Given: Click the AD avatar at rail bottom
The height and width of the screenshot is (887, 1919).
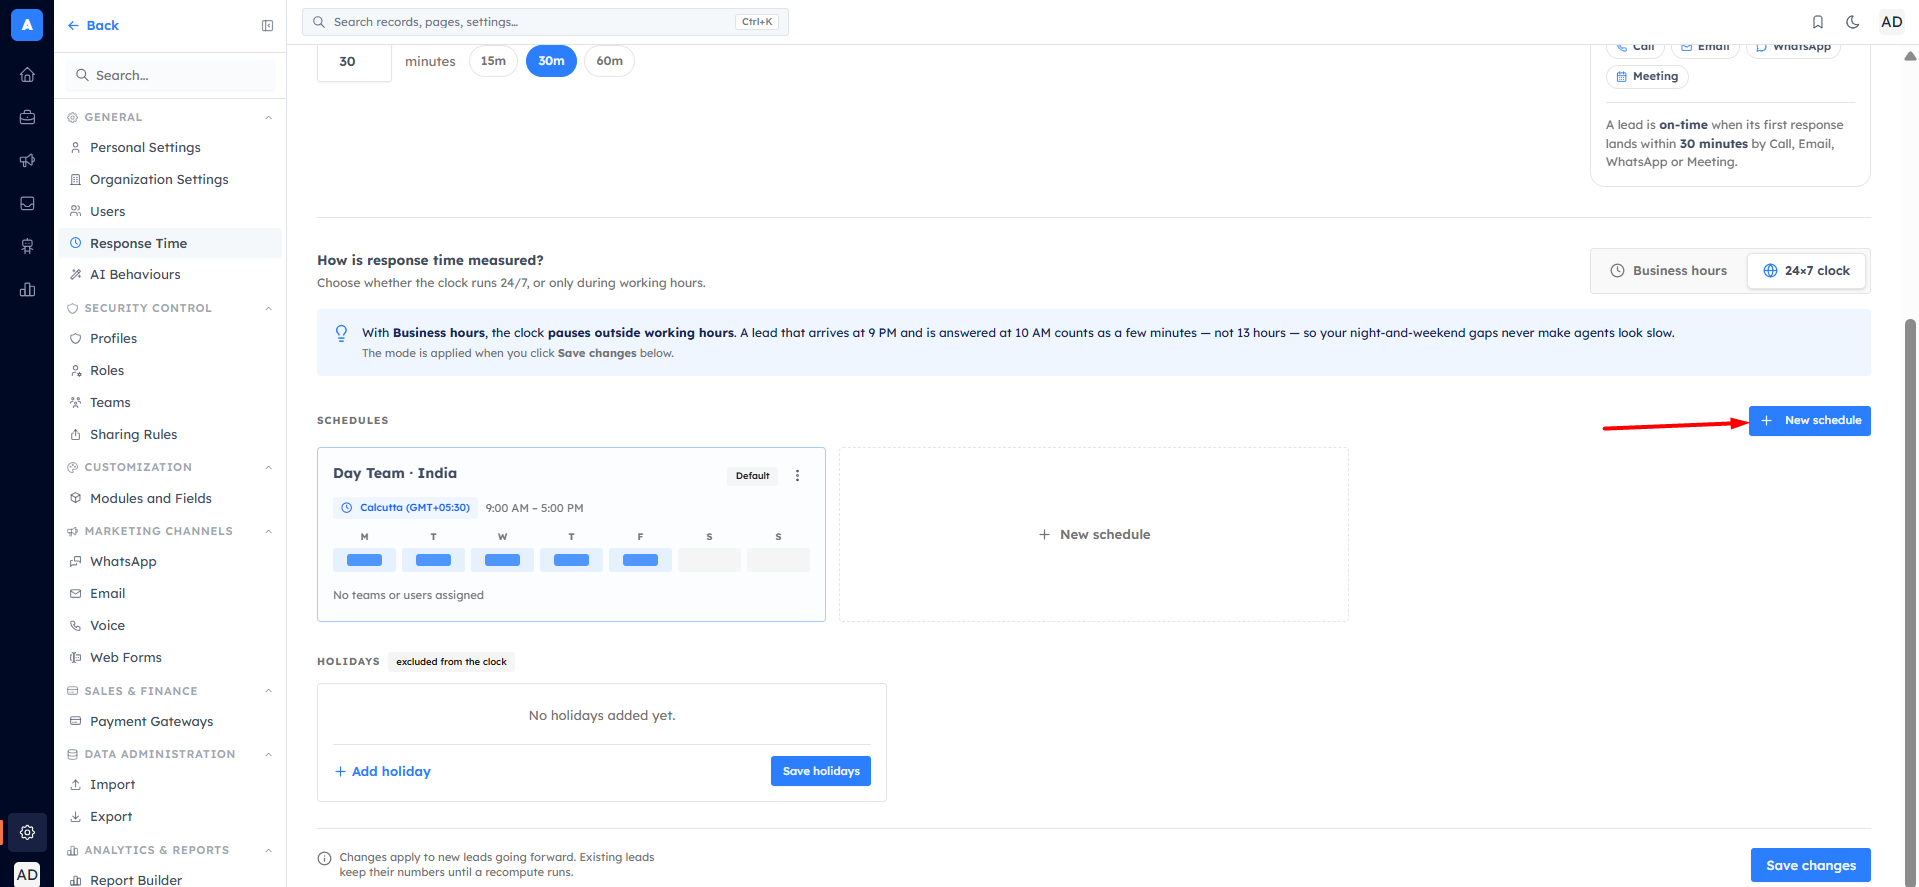Looking at the screenshot, I should coord(28,874).
